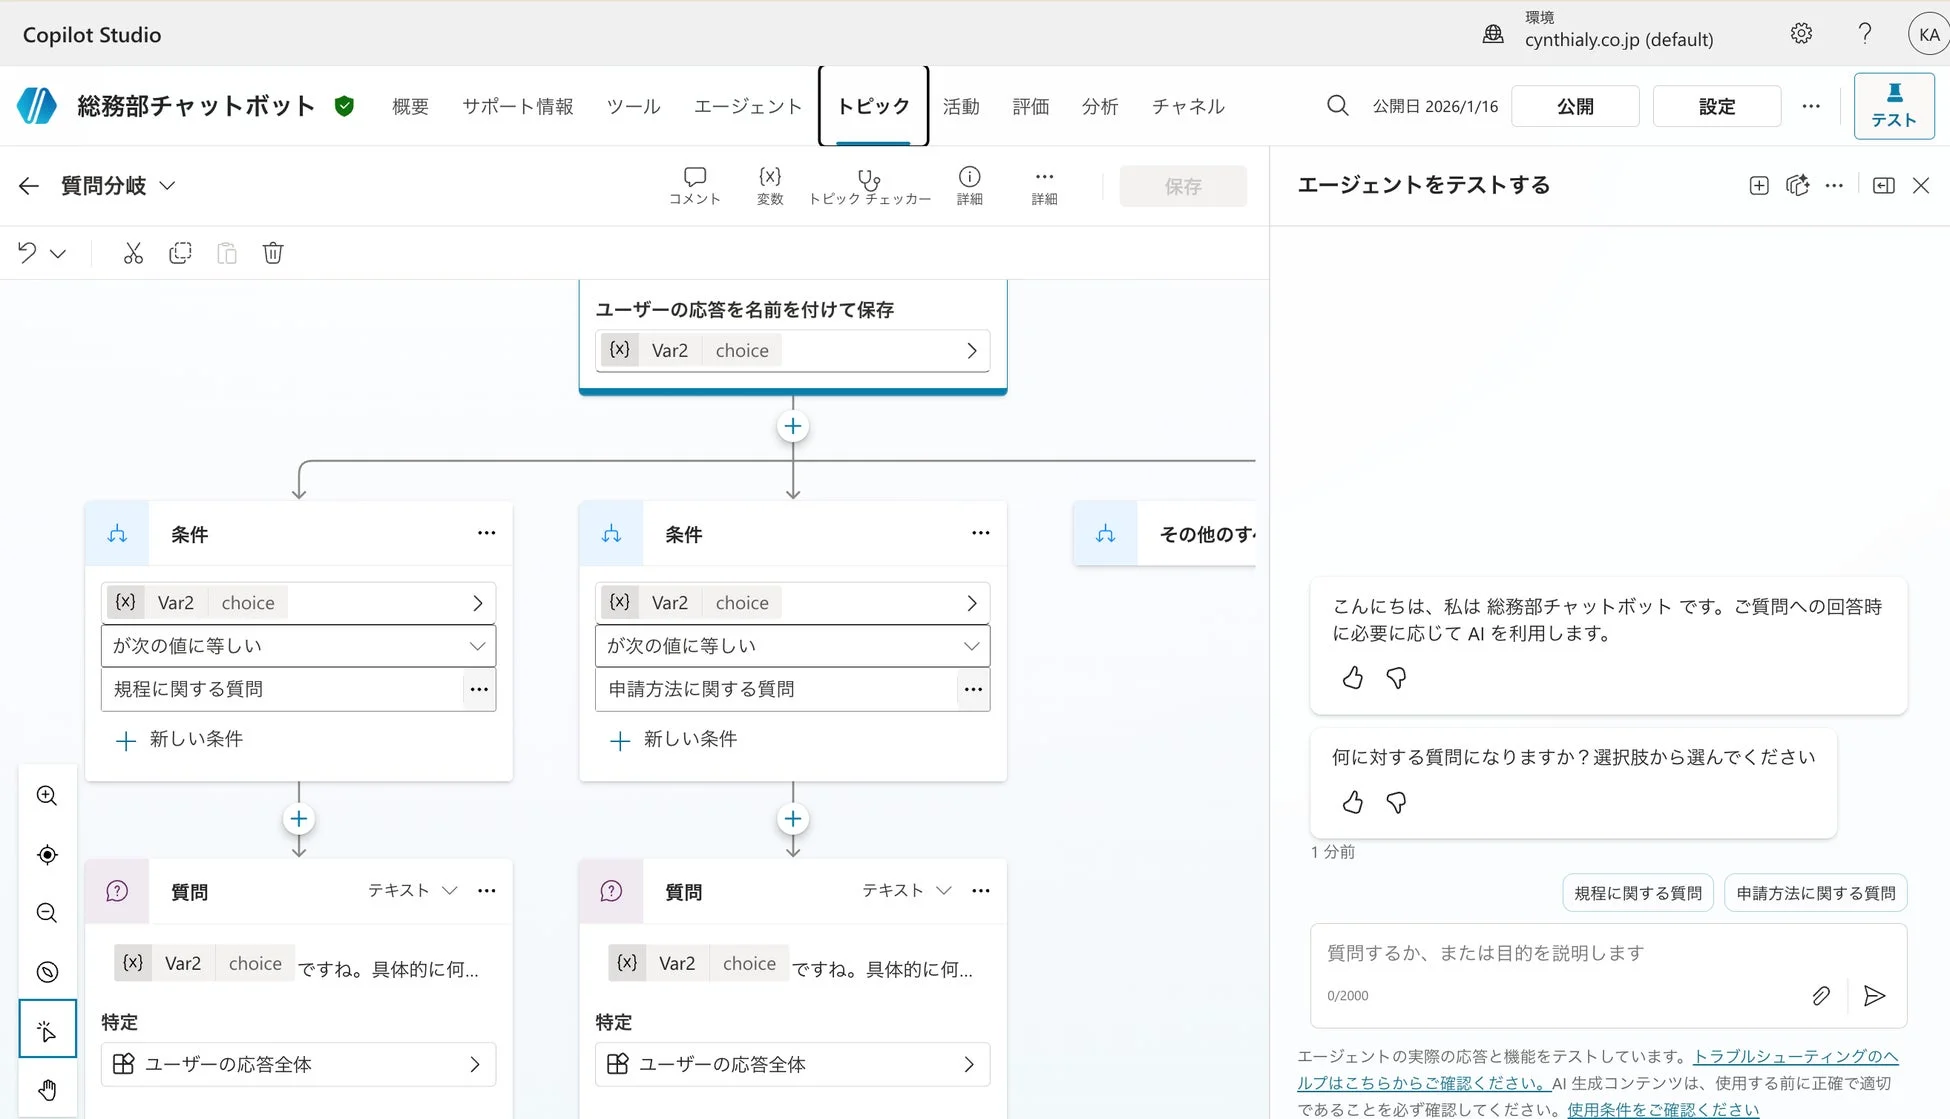Click the fit-to-view target icon in the canvas toolbar

46,855
